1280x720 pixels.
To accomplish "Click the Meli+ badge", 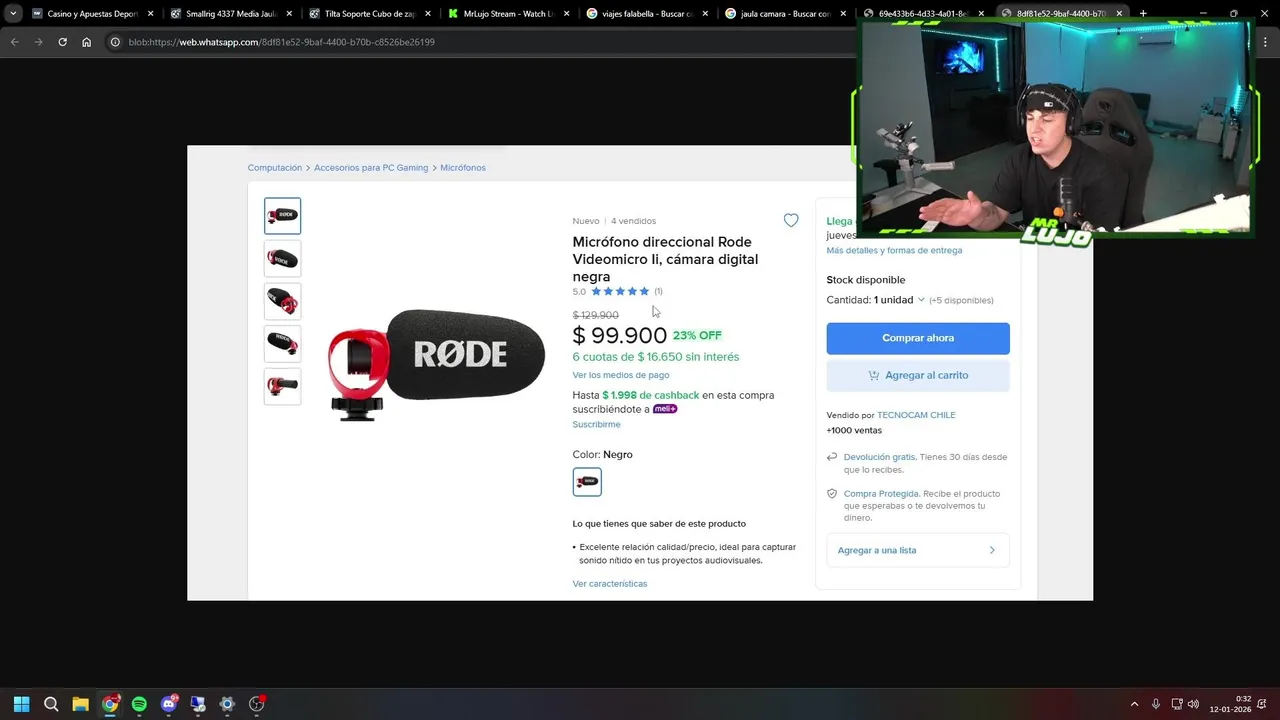I will tap(665, 409).
